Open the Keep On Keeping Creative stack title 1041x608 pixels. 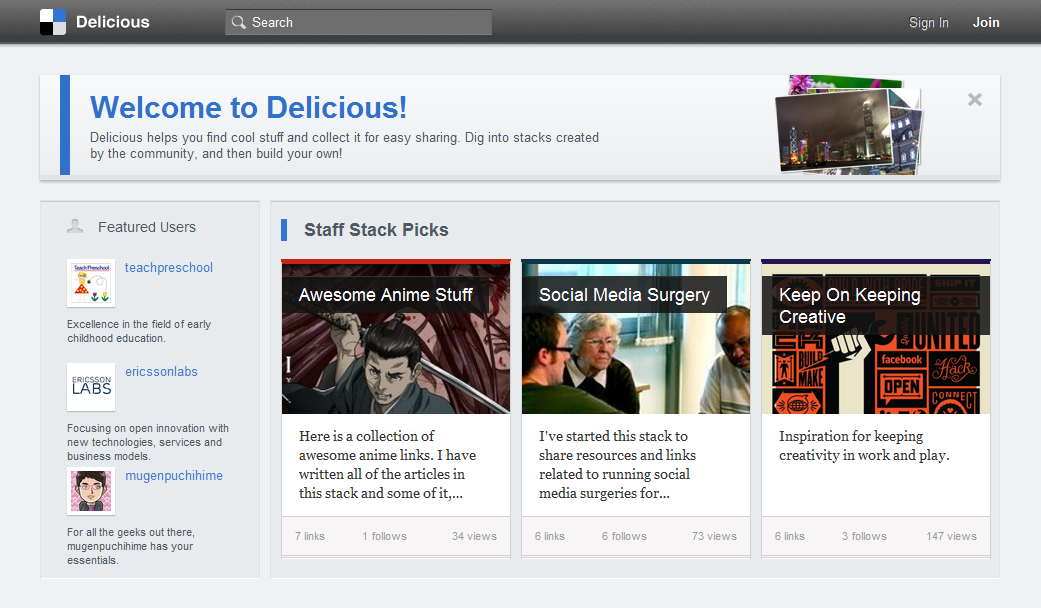(x=850, y=305)
